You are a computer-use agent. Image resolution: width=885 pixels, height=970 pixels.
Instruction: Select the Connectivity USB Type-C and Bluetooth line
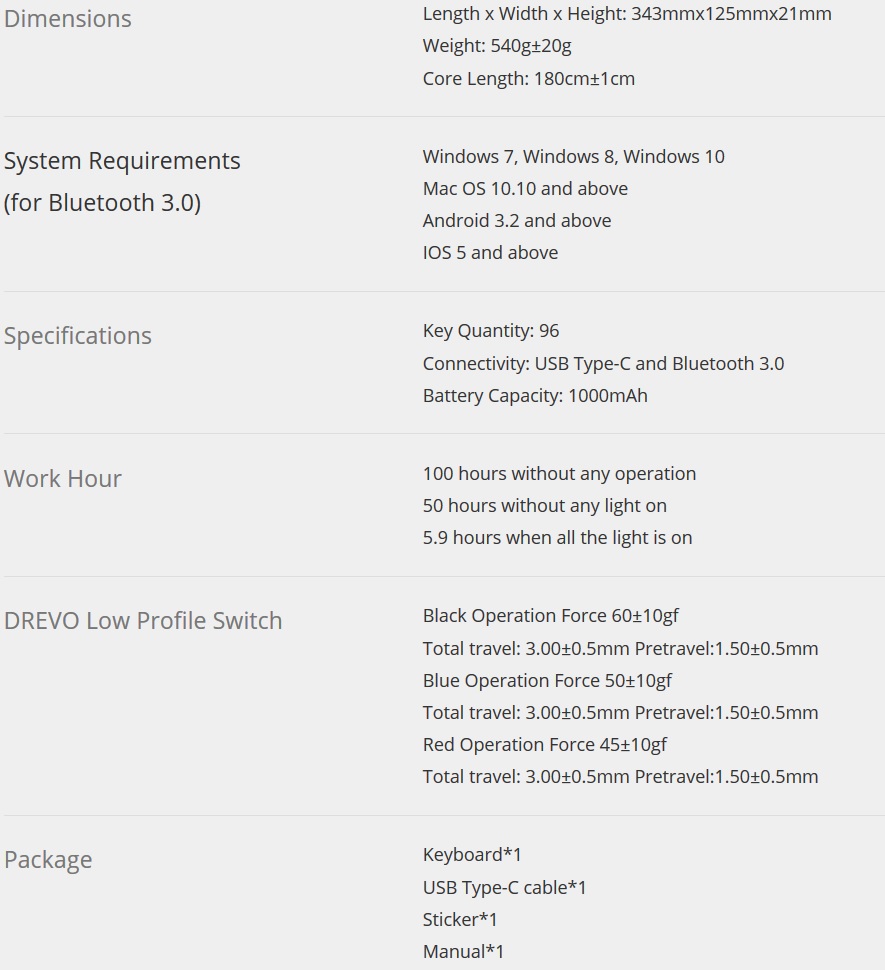click(x=603, y=364)
